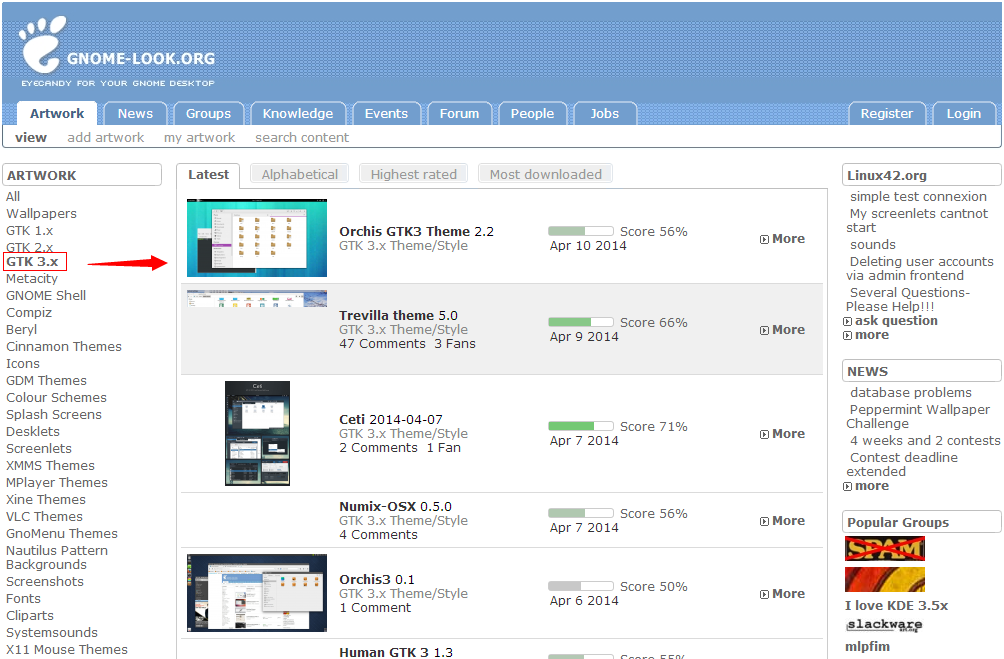Viewport: 1004px width, 659px height.
Task: Click the GNOME foot logo
Action: coord(42,44)
